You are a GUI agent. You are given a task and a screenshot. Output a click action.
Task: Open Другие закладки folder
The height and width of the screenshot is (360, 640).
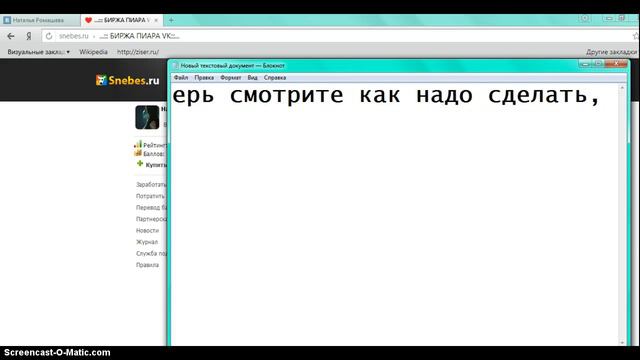pos(611,52)
